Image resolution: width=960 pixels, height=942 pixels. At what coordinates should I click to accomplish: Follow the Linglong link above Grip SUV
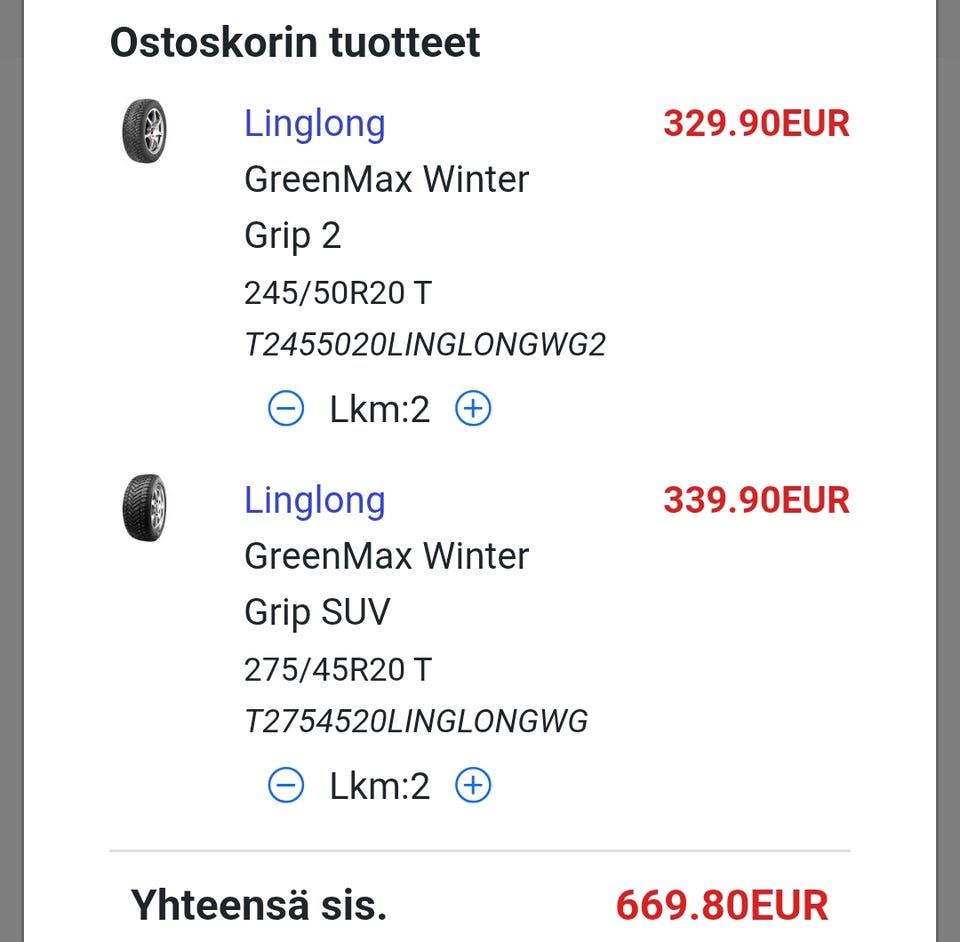pyautogui.click(x=315, y=500)
